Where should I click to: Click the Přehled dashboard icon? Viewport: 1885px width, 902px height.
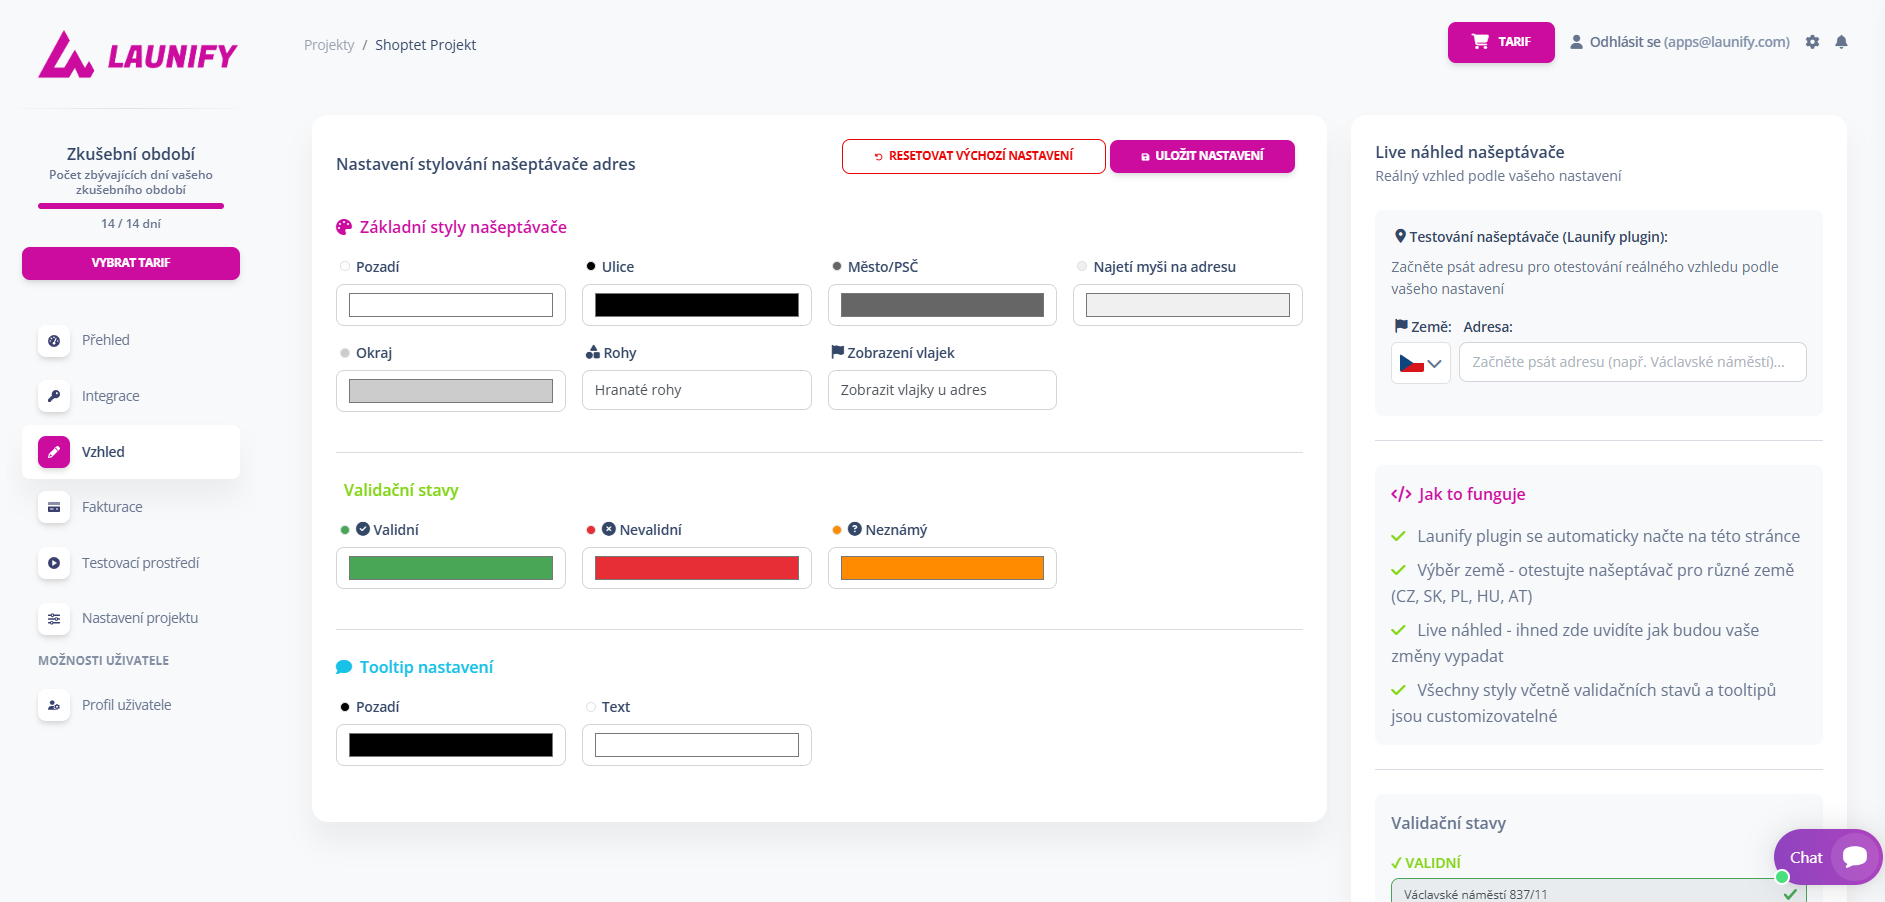click(54, 341)
